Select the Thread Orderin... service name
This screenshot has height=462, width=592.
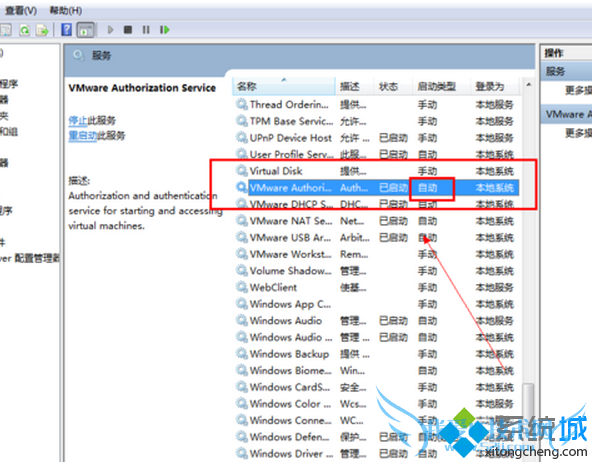tap(290, 104)
